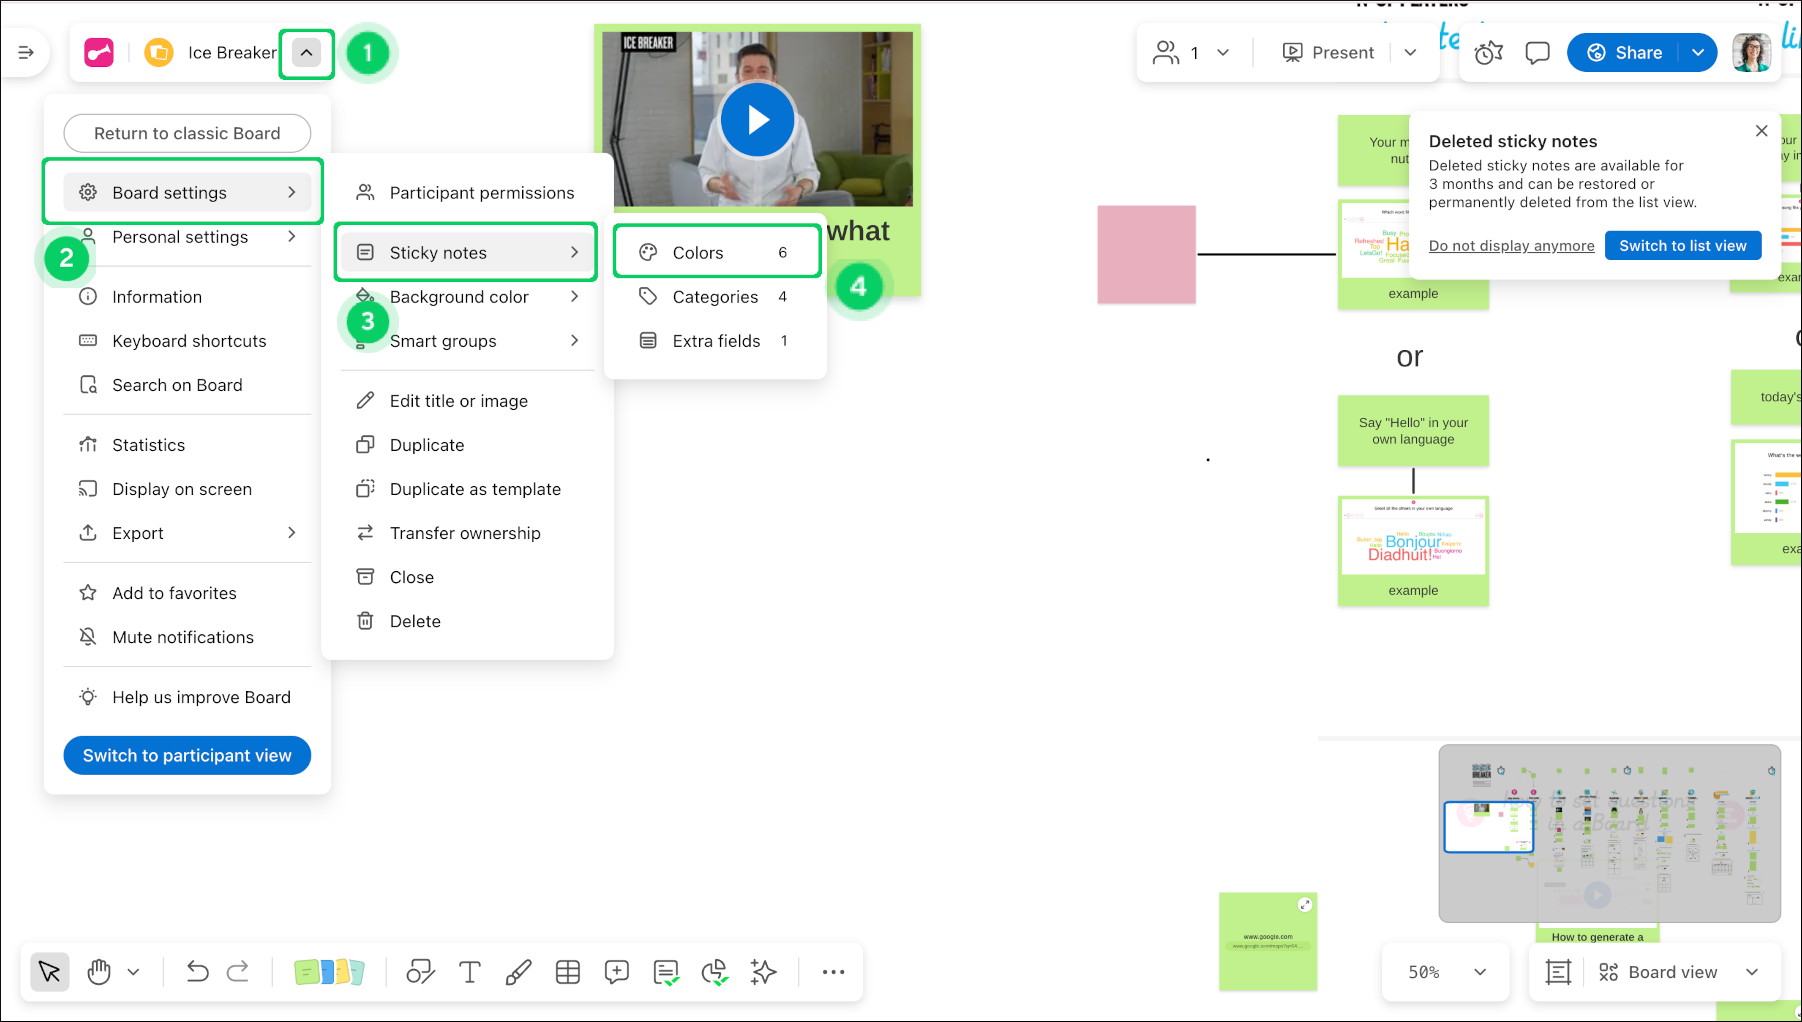This screenshot has width=1802, height=1022.
Task: Toggle Mute notifications
Action: [183, 637]
